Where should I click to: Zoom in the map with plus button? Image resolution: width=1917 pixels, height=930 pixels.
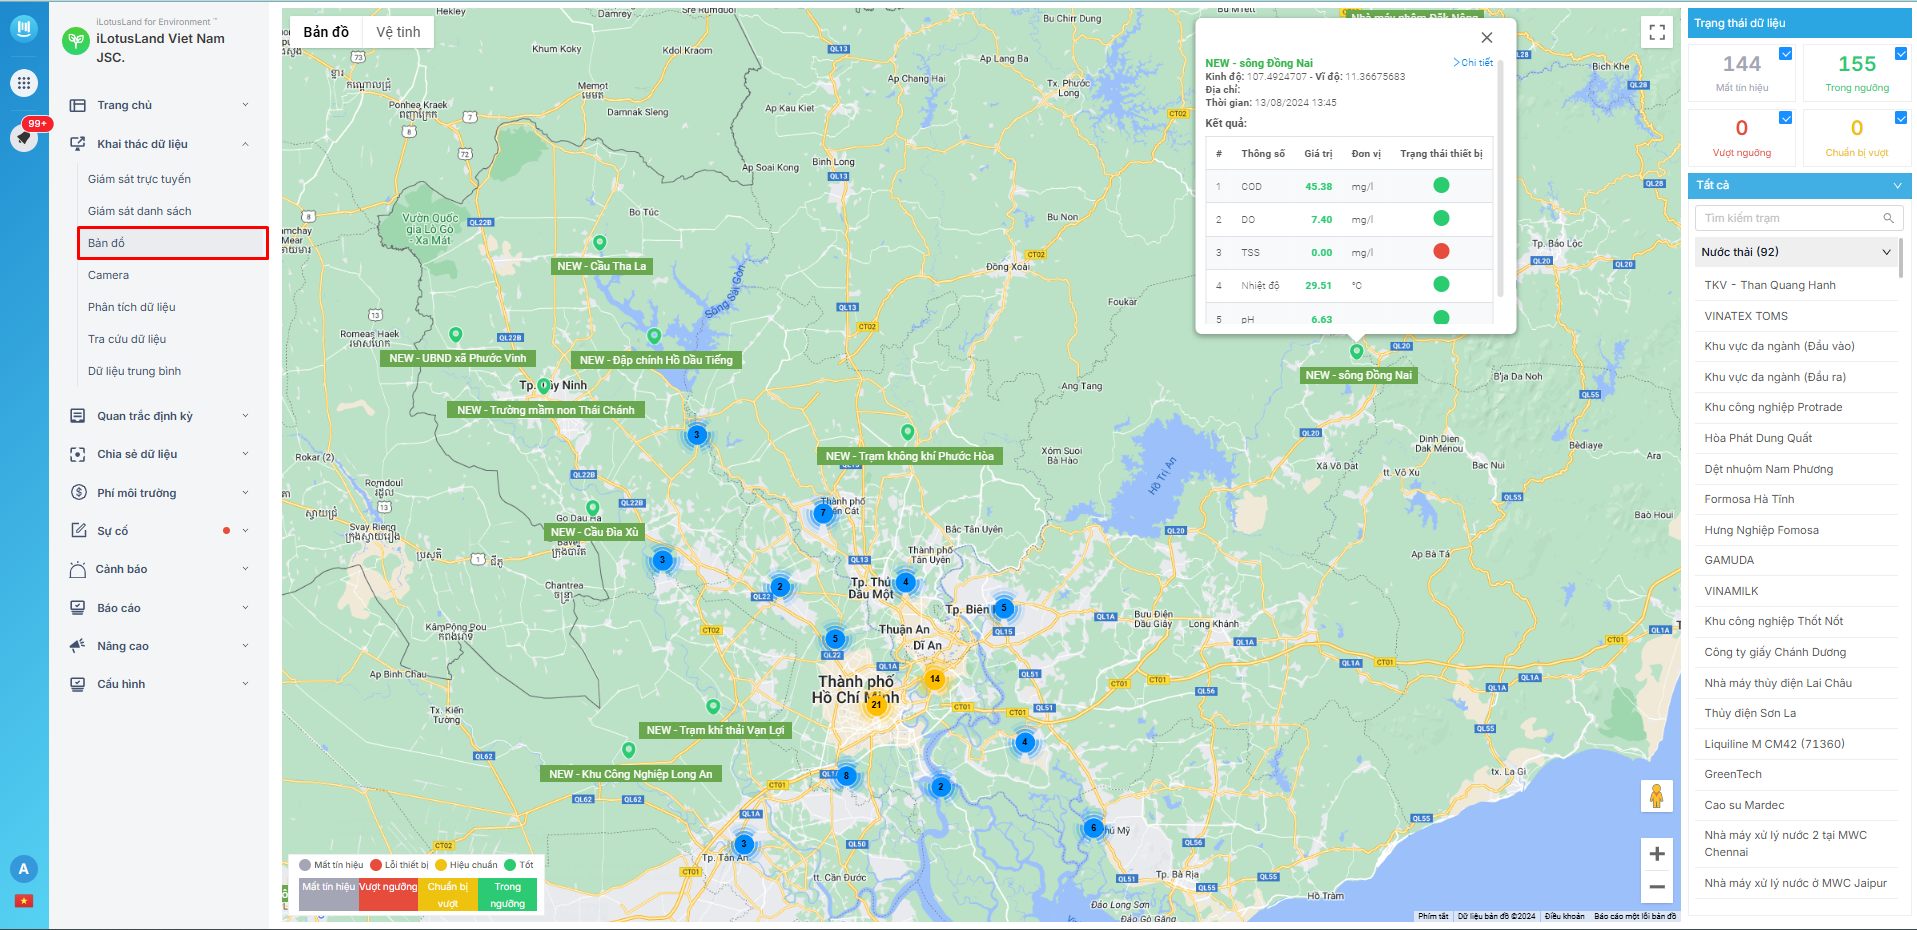click(1657, 854)
